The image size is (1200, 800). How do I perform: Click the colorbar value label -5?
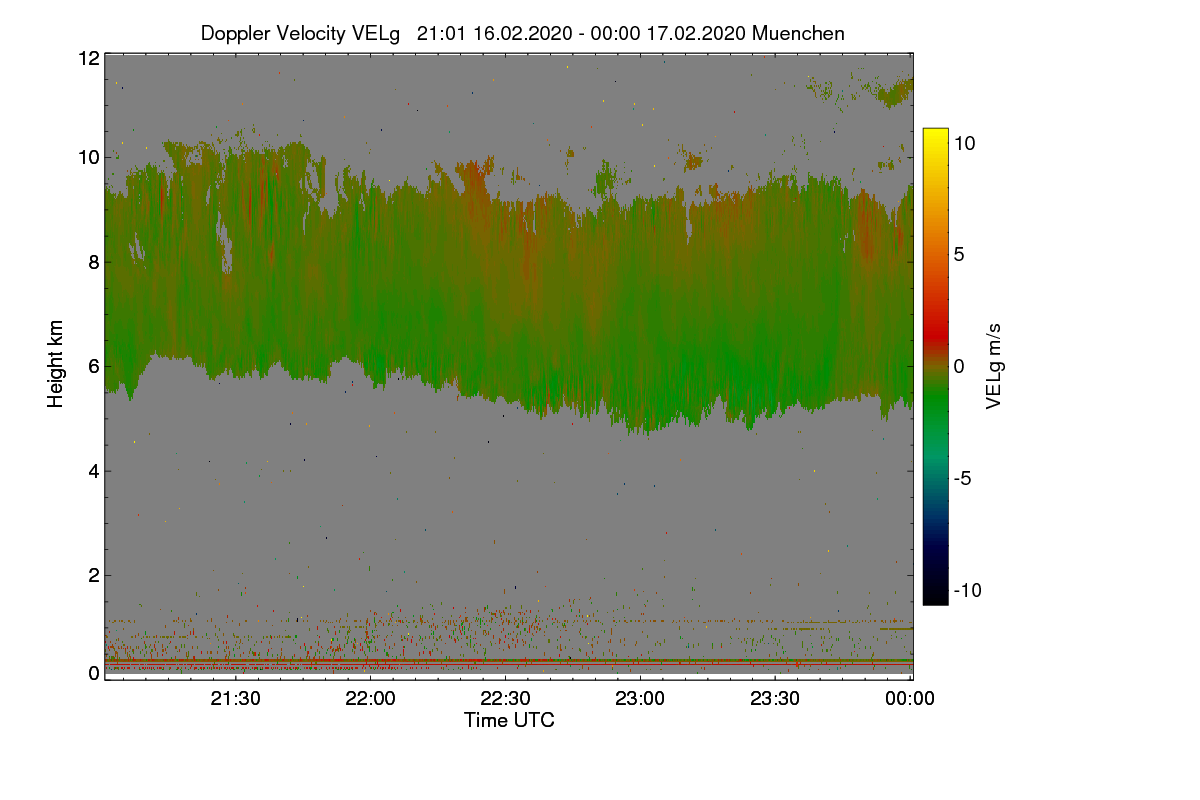point(964,478)
